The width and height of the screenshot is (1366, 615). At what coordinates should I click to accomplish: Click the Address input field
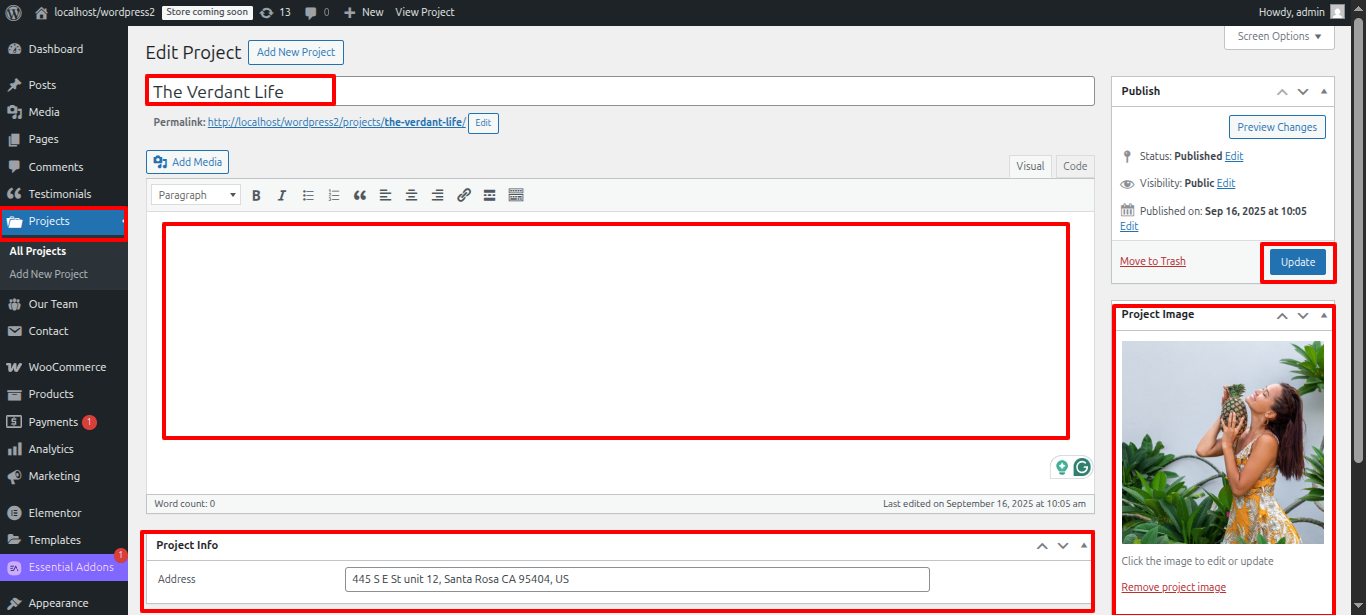click(x=636, y=579)
